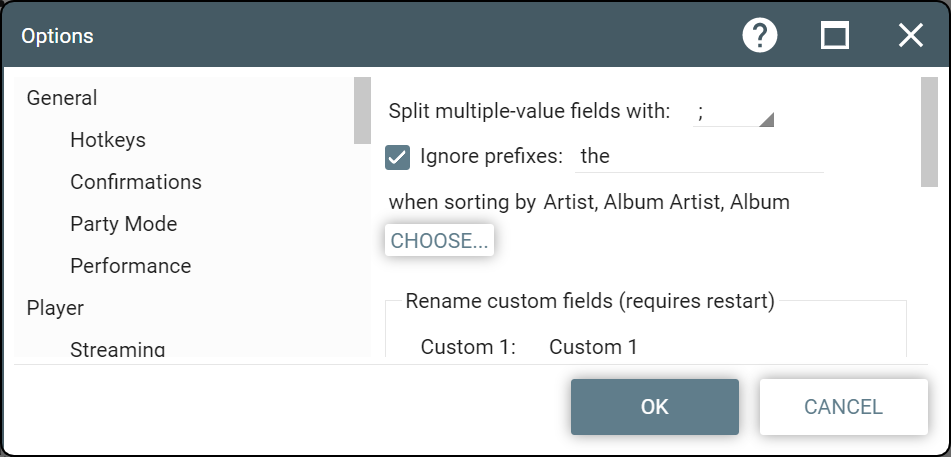Toggle the Ignore prefixes checkbox
Image resolution: width=951 pixels, height=457 pixels.
tap(397, 157)
